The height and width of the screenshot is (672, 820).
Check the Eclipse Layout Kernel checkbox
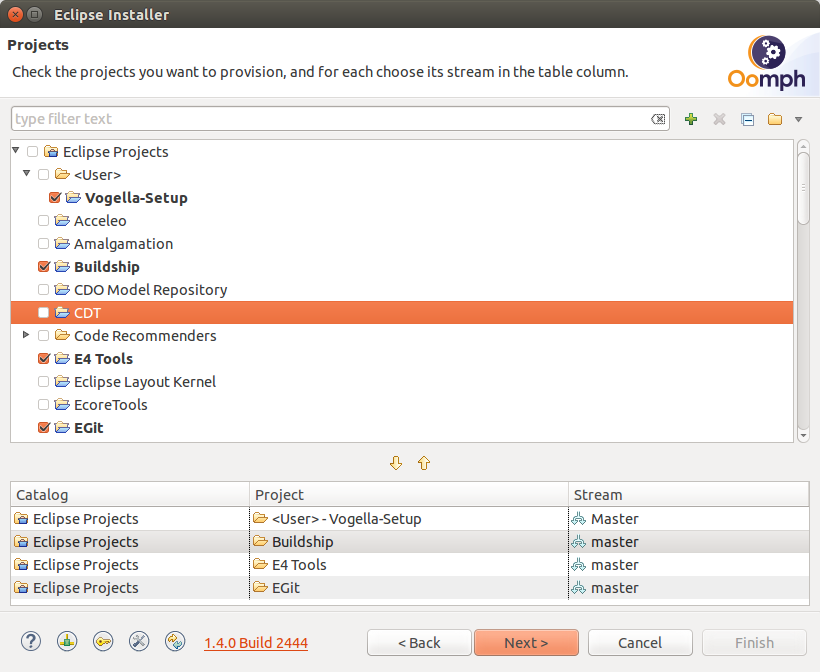click(x=43, y=382)
